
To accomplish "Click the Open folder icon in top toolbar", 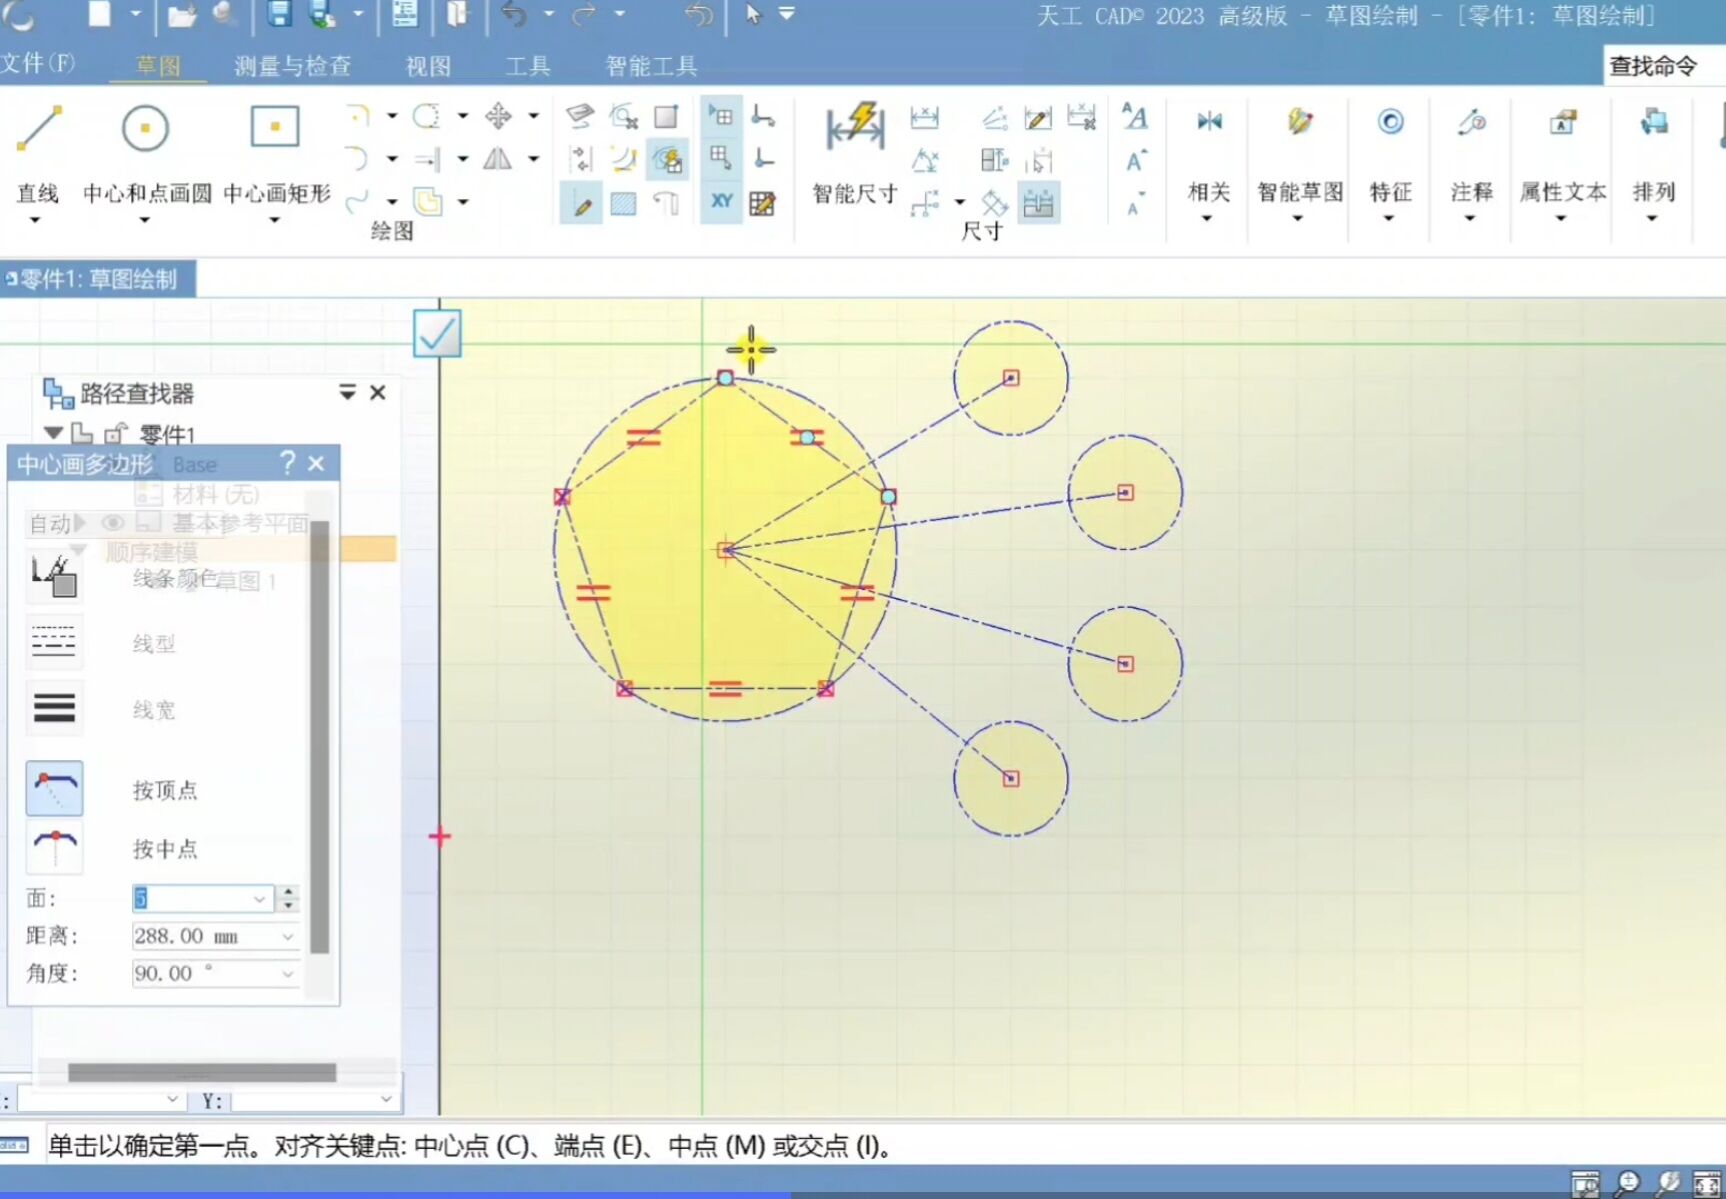I will (x=181, y=14).
